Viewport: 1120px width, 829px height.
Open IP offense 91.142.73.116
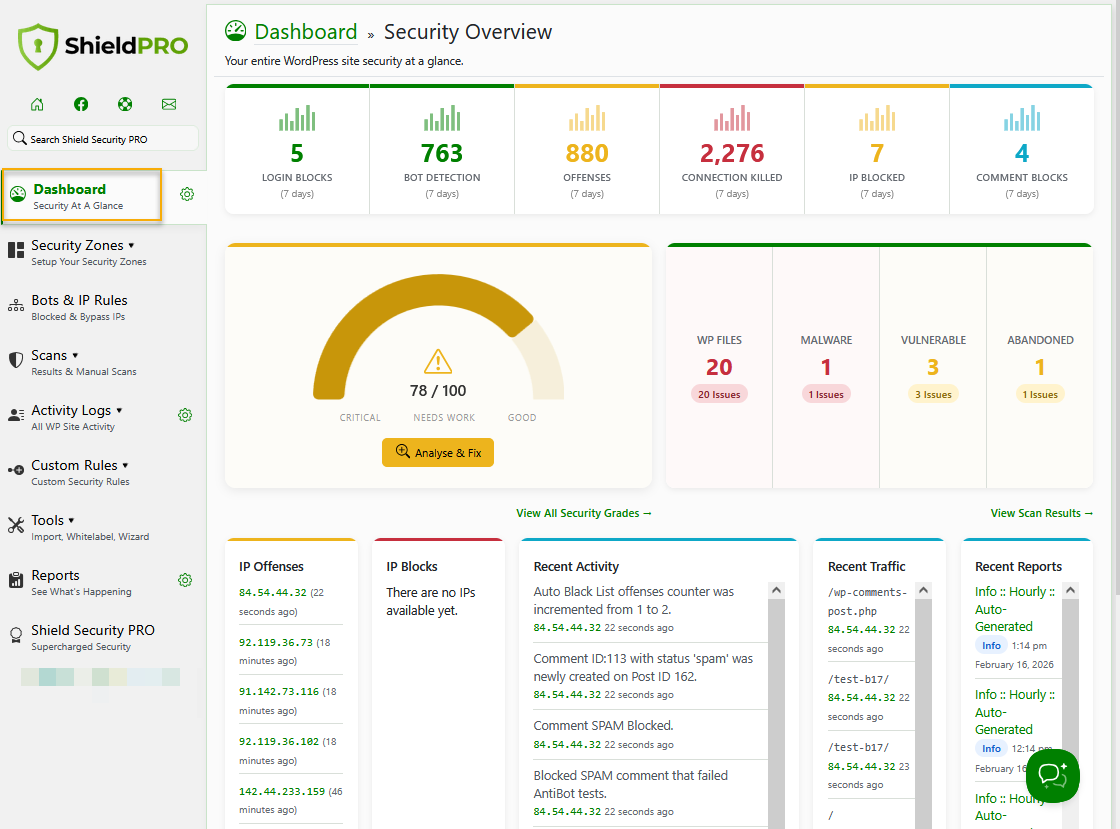pos(279,692)
